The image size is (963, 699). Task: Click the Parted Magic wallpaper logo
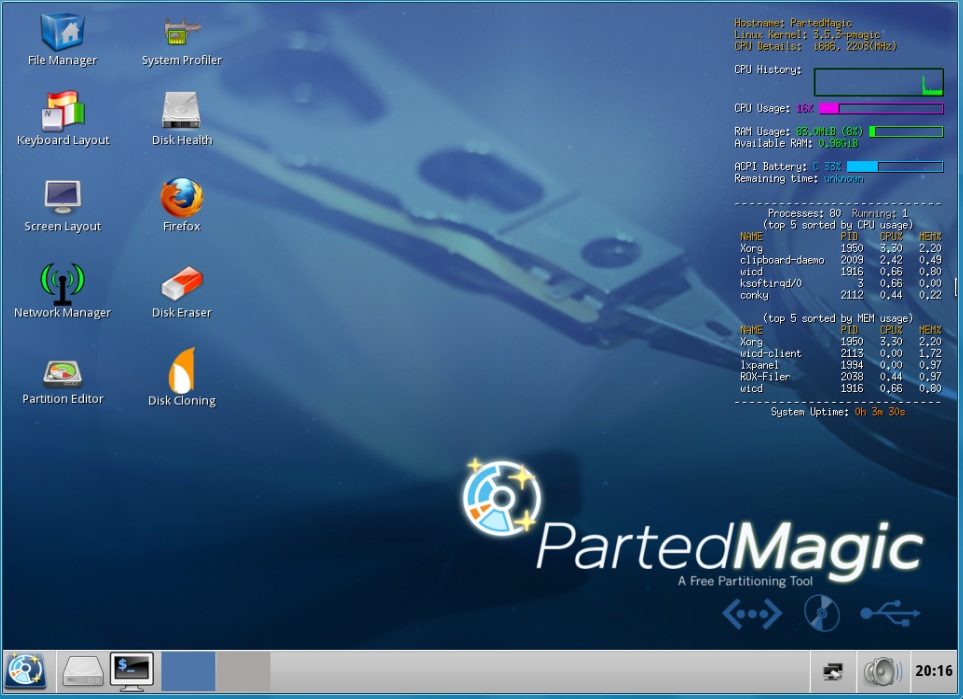(x=694, y=522)
